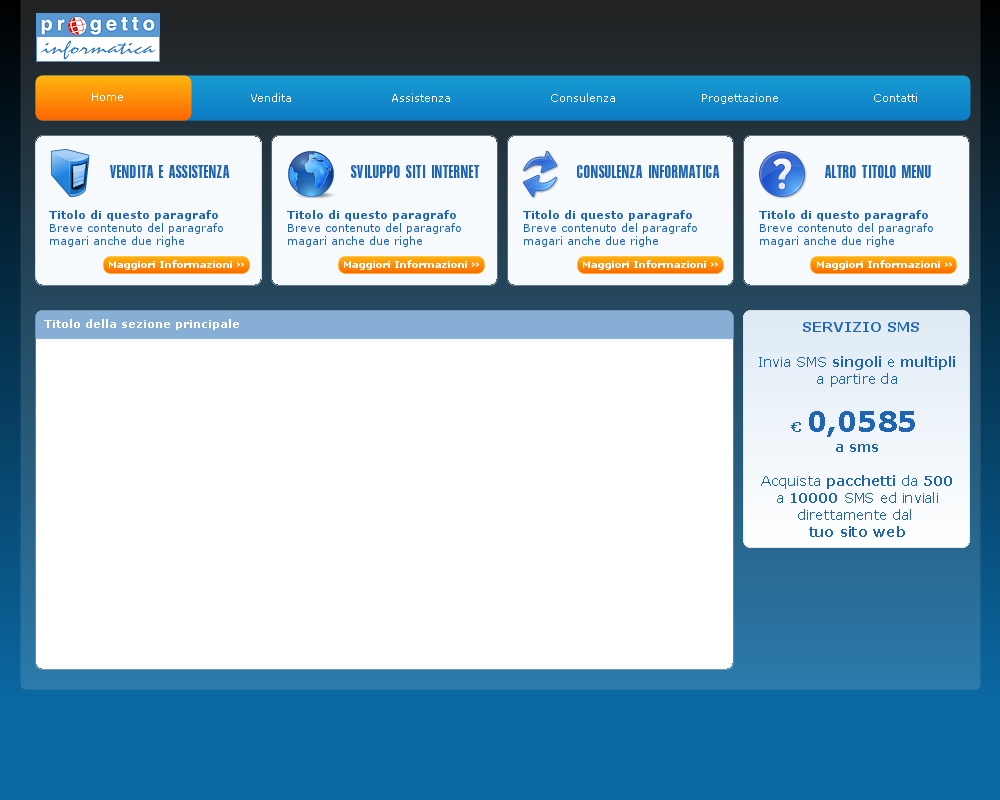
Task: Click the blue question mark icon
Action: (x=781, y=174)
